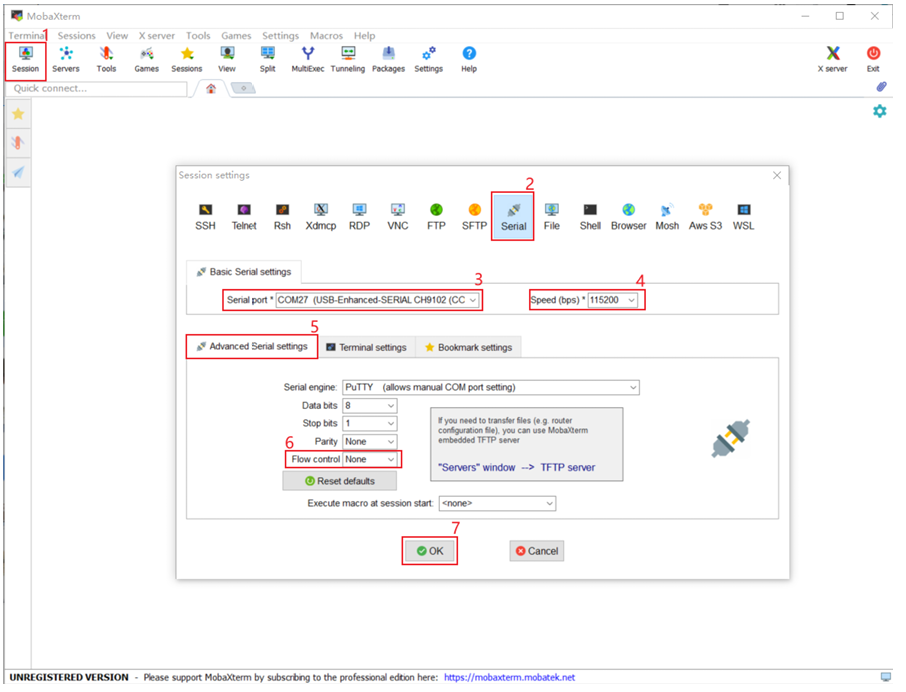Open the Games toolbar icon
Viewport: 906px width, 692px height.
[147, 60]
